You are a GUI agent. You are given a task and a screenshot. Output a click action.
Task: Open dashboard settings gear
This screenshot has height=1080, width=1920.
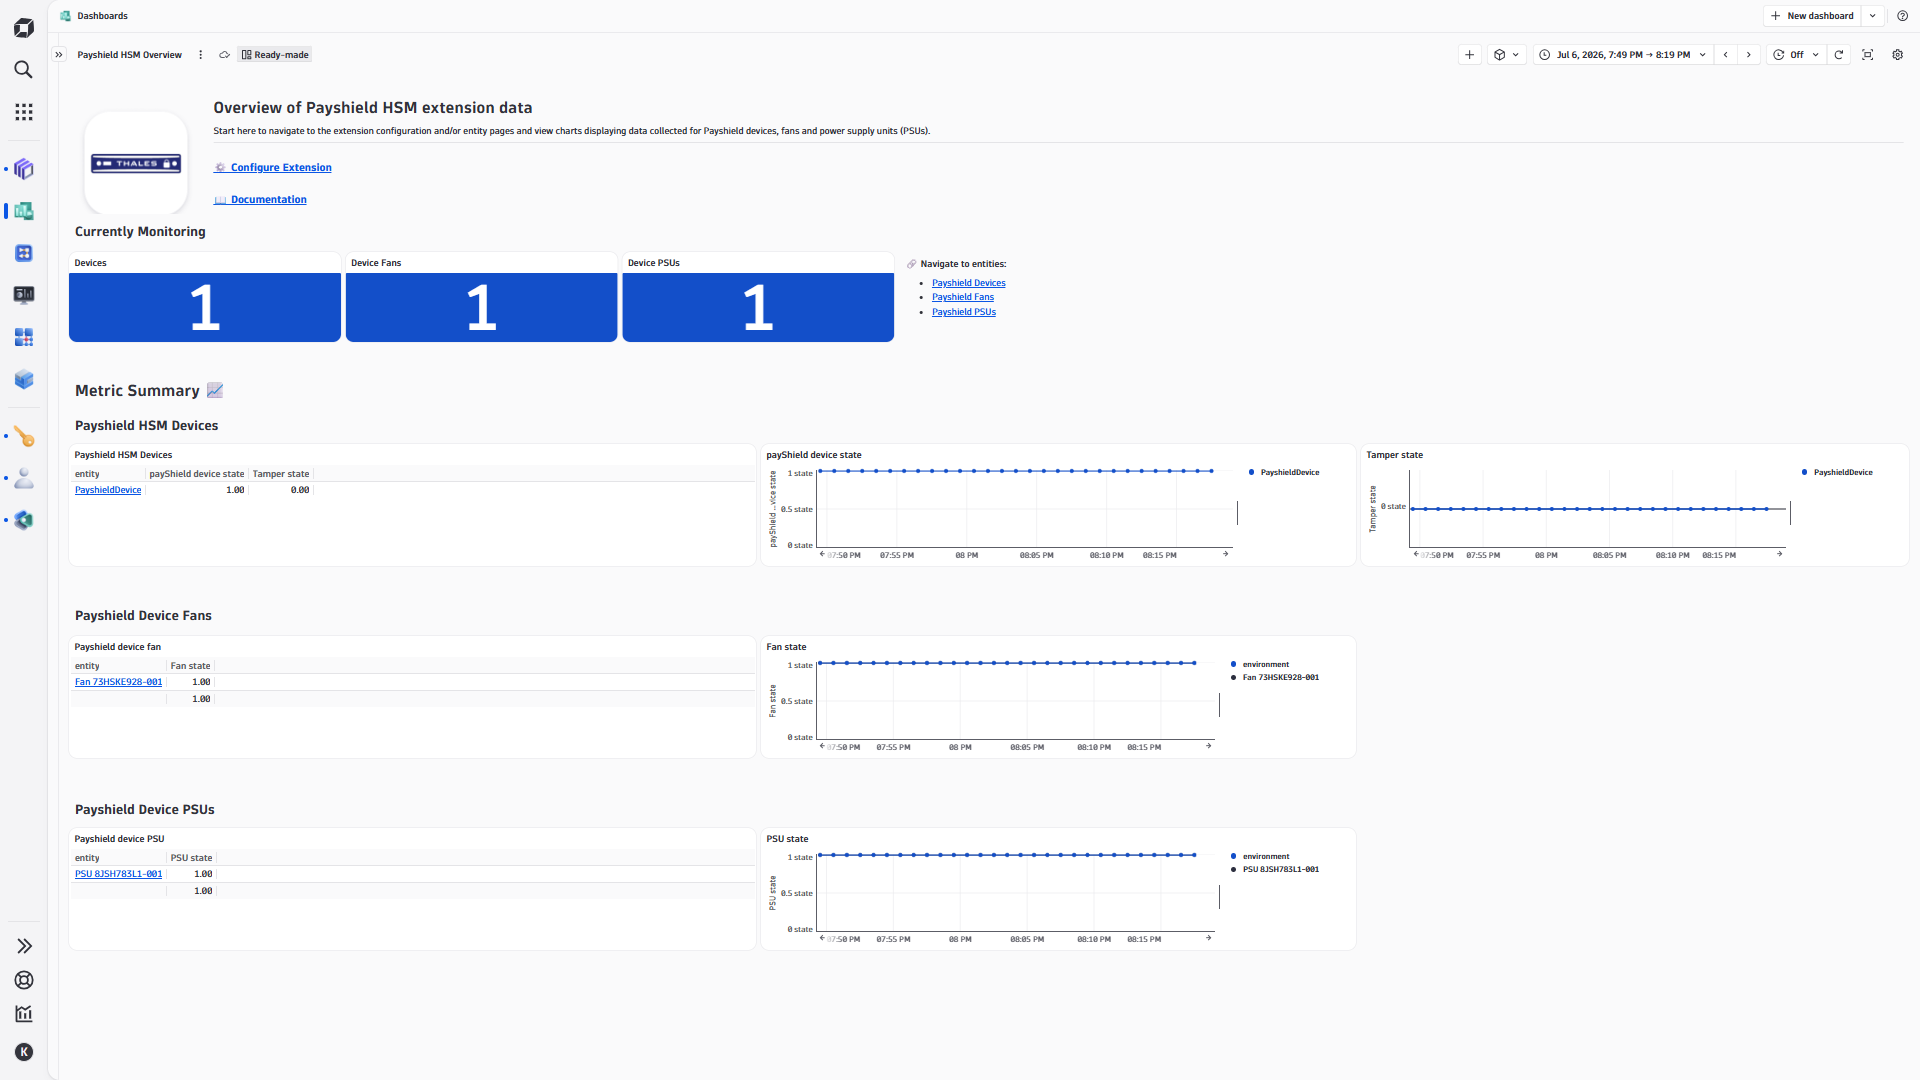click(x=1897, y=55)
